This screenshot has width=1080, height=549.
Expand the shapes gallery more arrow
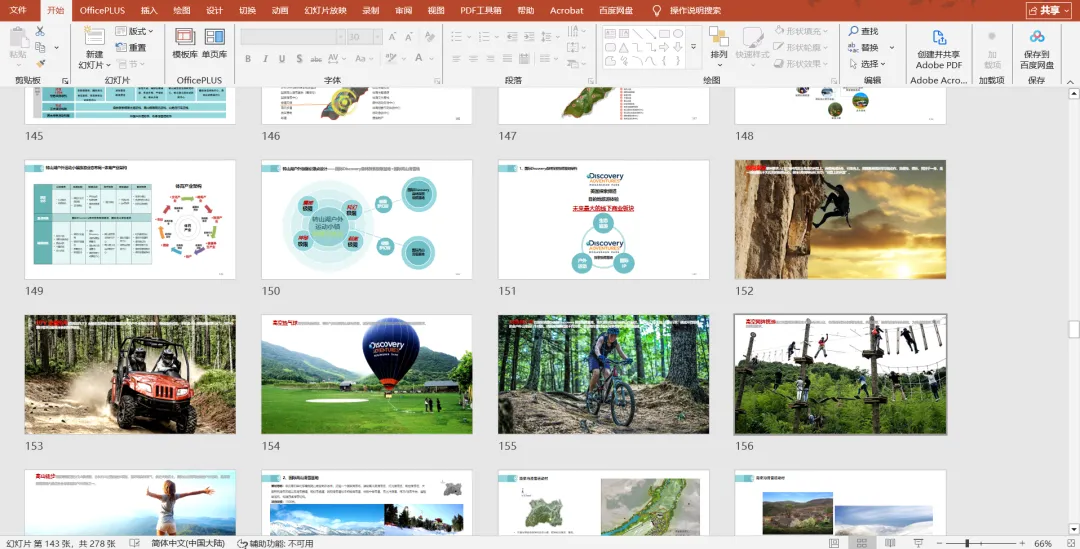pyautogui.click(x=694, y=47)
